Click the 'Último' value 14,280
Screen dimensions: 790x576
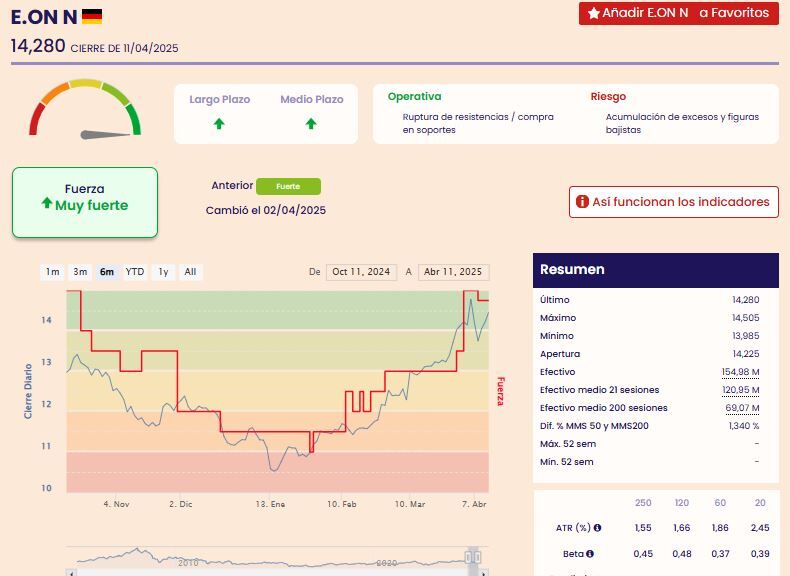[x=745, y=300]
